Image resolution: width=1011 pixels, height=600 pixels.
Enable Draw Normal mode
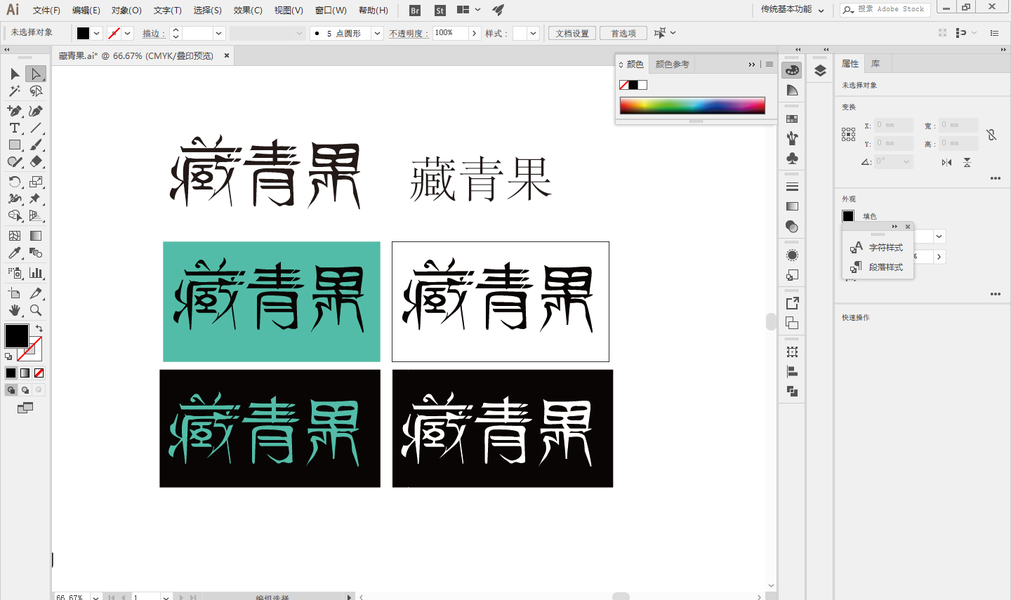pyautogui.click(x=11, y=390)
